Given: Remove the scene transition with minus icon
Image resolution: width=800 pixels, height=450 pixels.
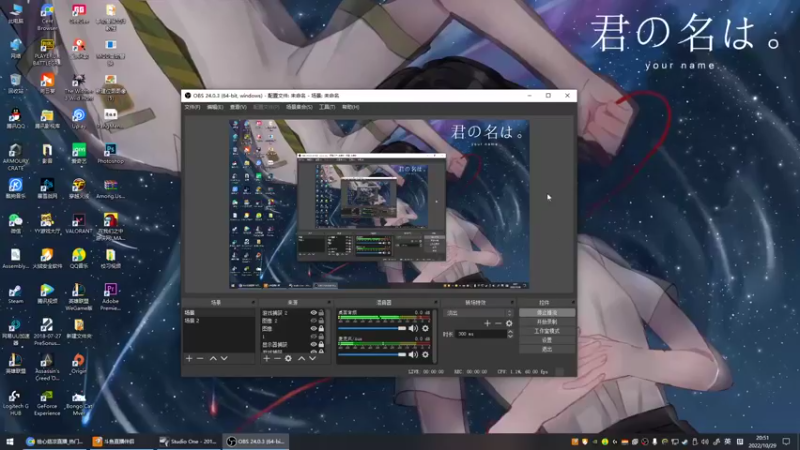Looking at the screenshot, I should (498, 323).
